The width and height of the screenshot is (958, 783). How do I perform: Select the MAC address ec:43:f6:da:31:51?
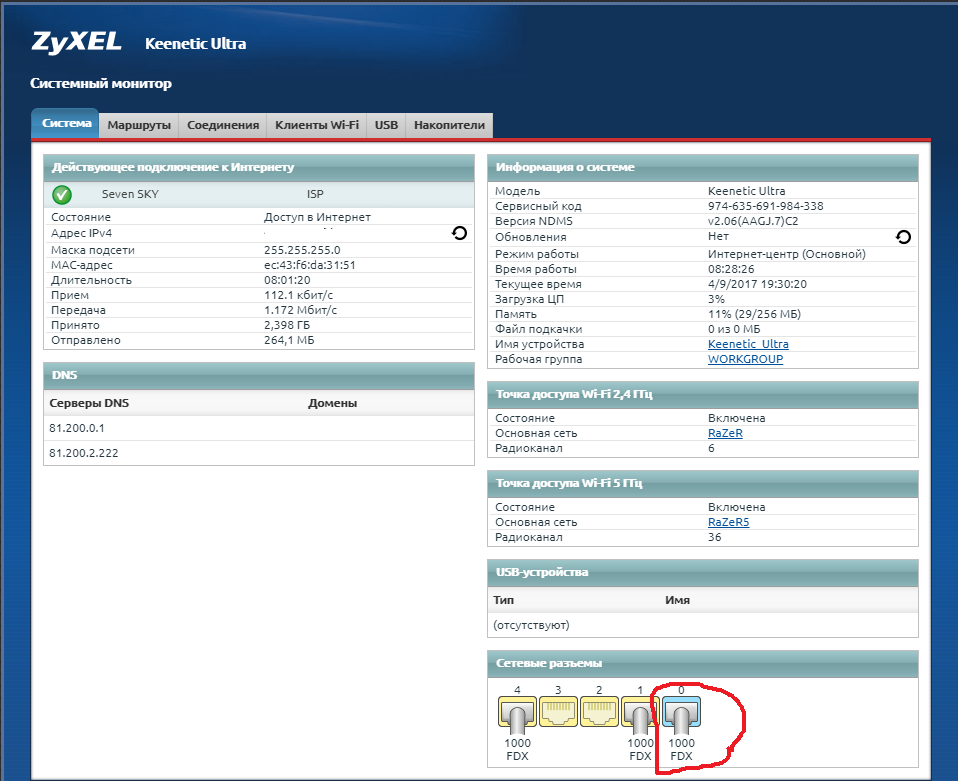pyautogui.click(x=310, y=265)
